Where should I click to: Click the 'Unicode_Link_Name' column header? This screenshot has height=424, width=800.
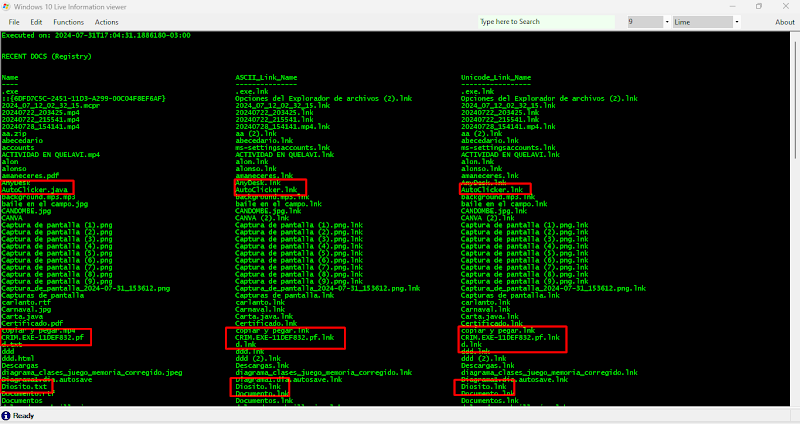(x=496, y=78)
